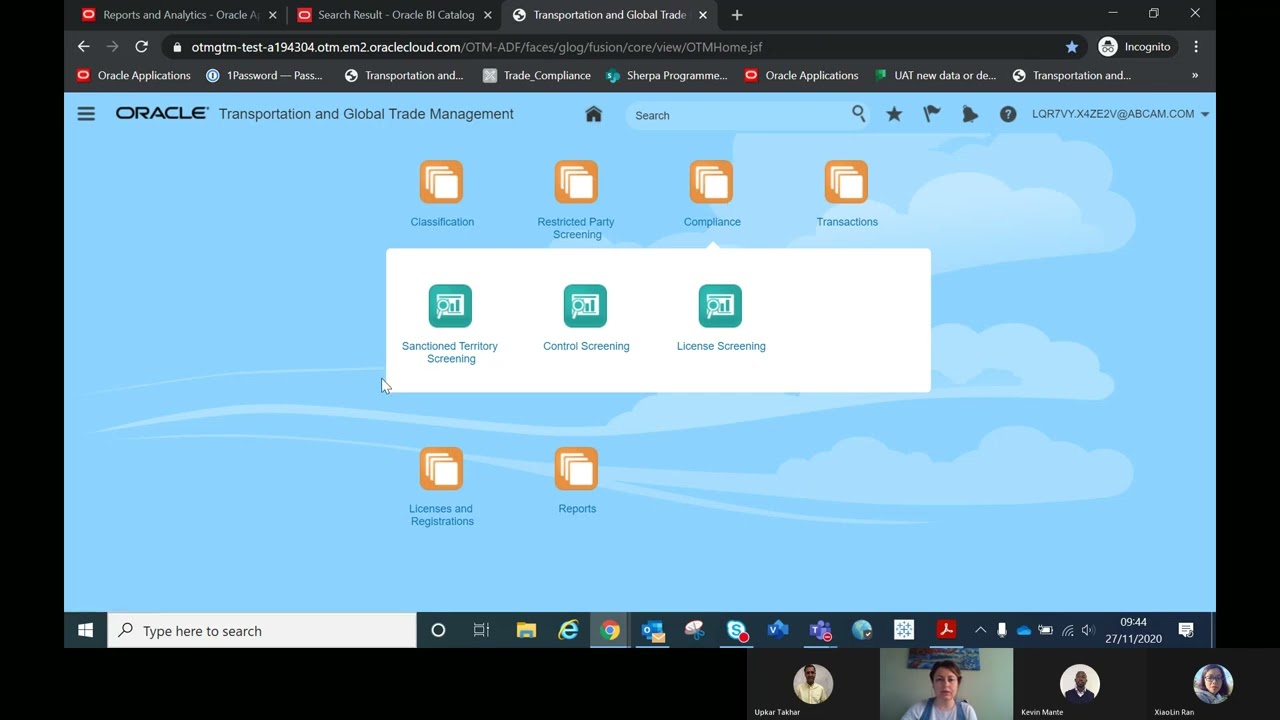Screen dimensions: 1280x720
Task: Open Chrome three-dot menu
Action: tap(1196, 47)
